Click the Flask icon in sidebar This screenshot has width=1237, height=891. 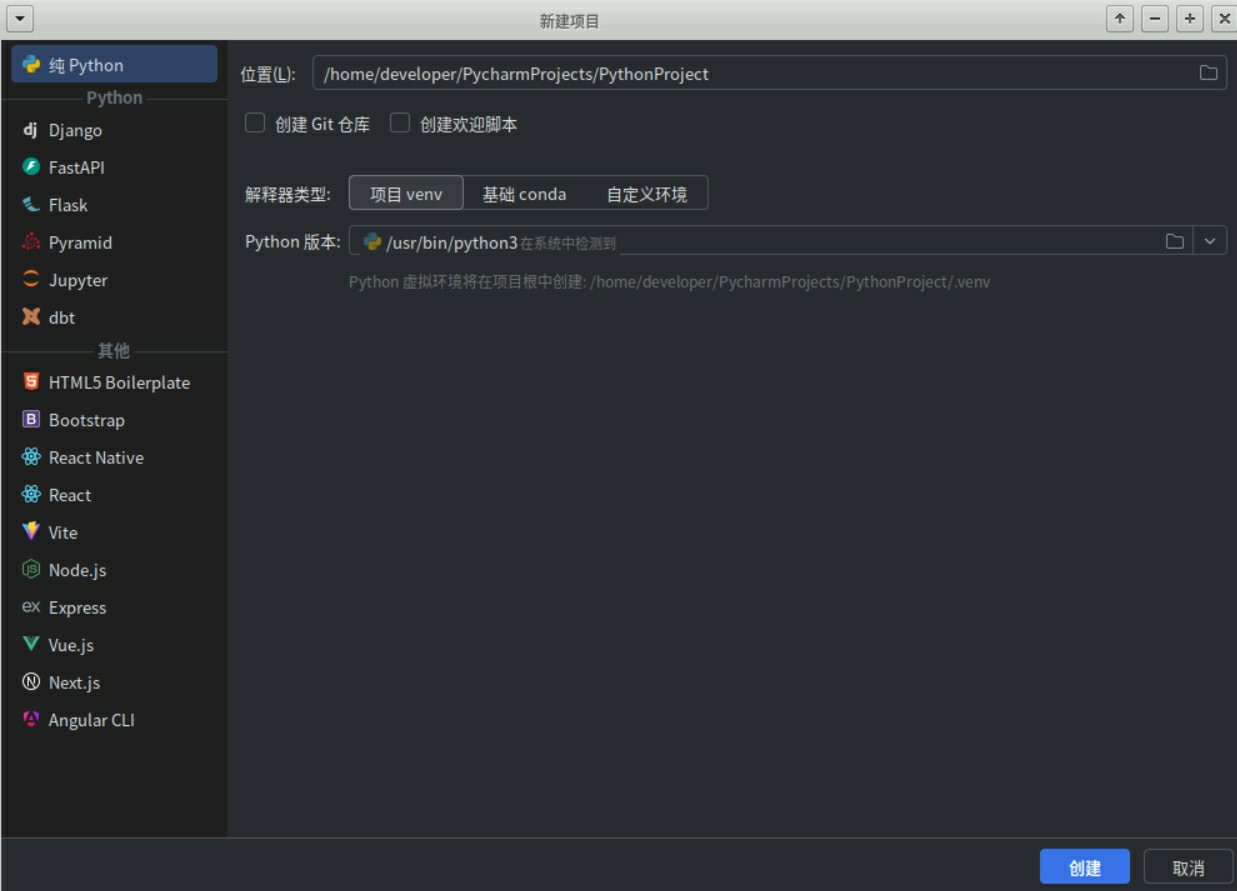(x=31, y=205)
